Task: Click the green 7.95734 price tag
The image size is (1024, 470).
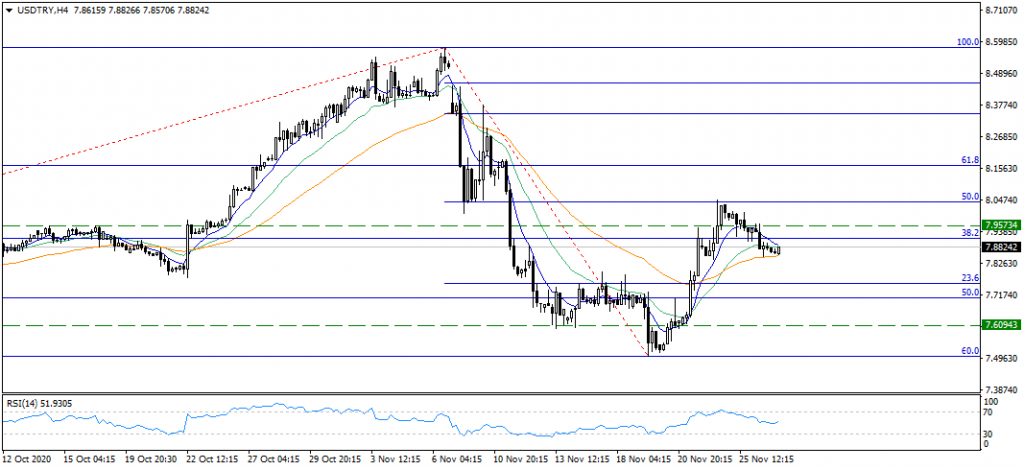Action: [1001, 225]
